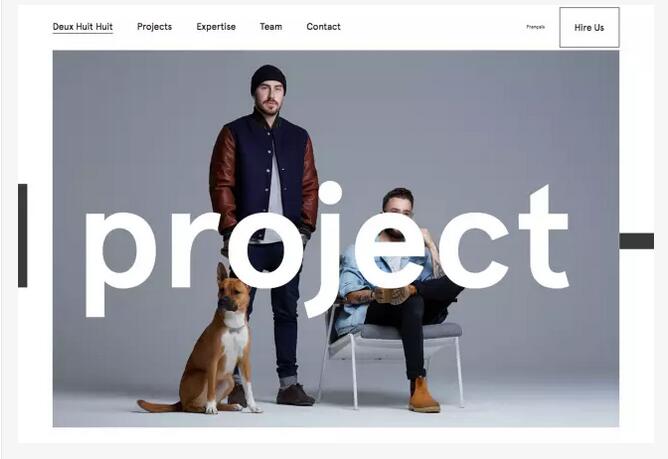Screen dimensions: 668x459
Task: Click the letter c in project
Action: point(473,251)
